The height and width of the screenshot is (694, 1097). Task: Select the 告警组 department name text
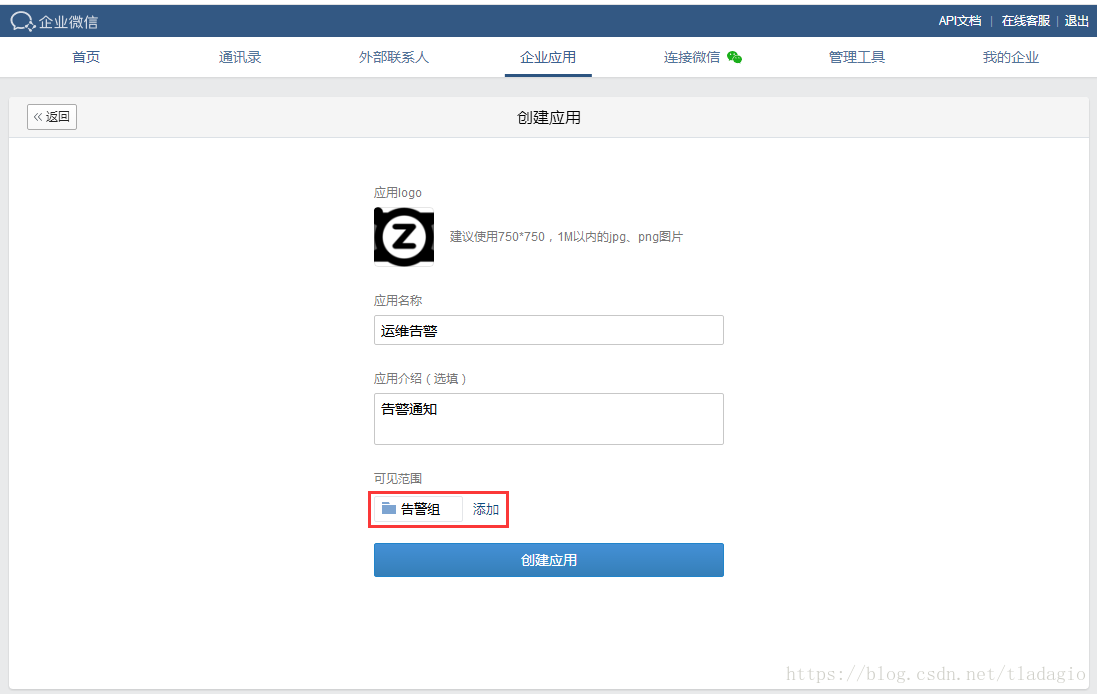pyautogui.click(x=421, y=509)
